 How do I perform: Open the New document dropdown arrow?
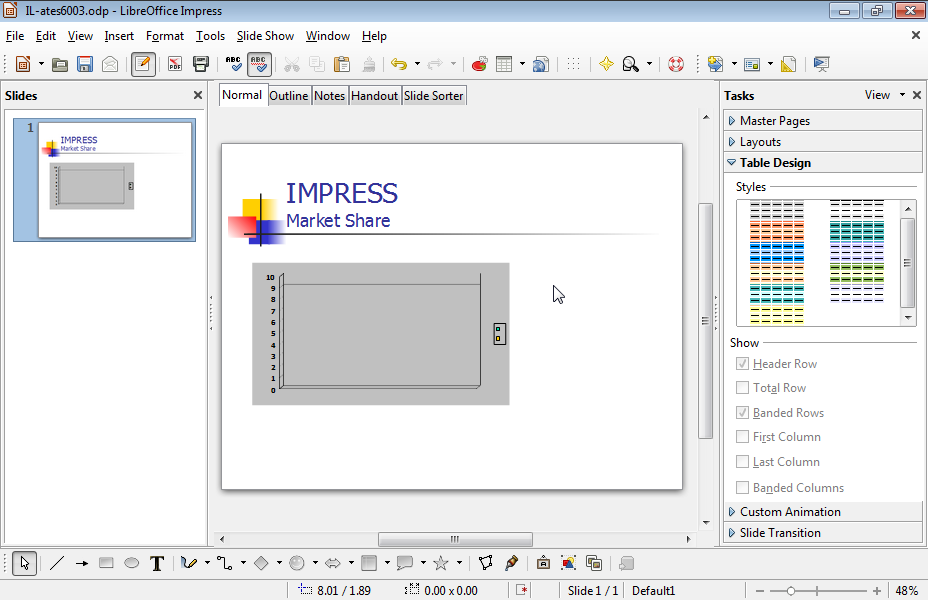pos(41,63)
